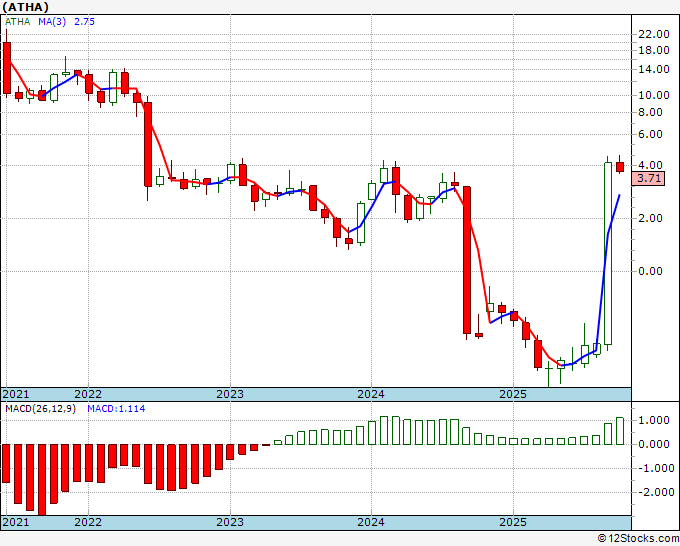Click the 8.00 price axis label
The image size is (680, 546).
click(651, 112)
